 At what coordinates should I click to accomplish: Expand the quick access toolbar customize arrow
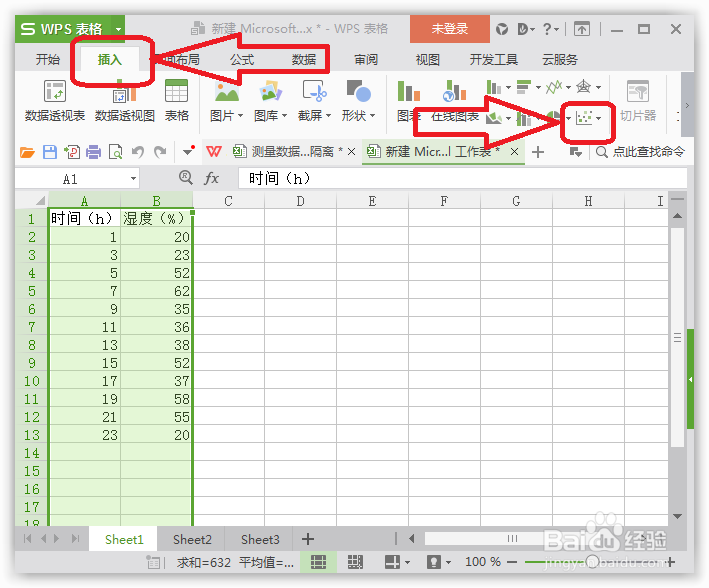point(187,152)
